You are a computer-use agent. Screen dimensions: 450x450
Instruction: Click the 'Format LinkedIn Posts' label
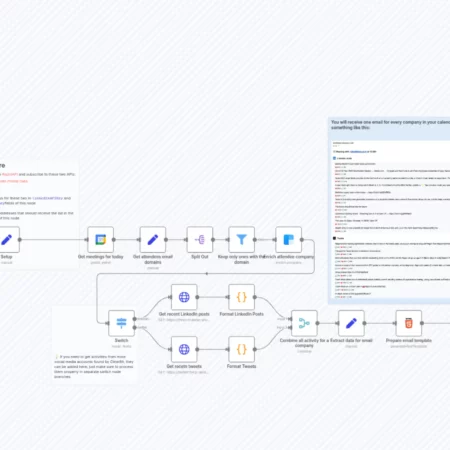click(242, 314)
